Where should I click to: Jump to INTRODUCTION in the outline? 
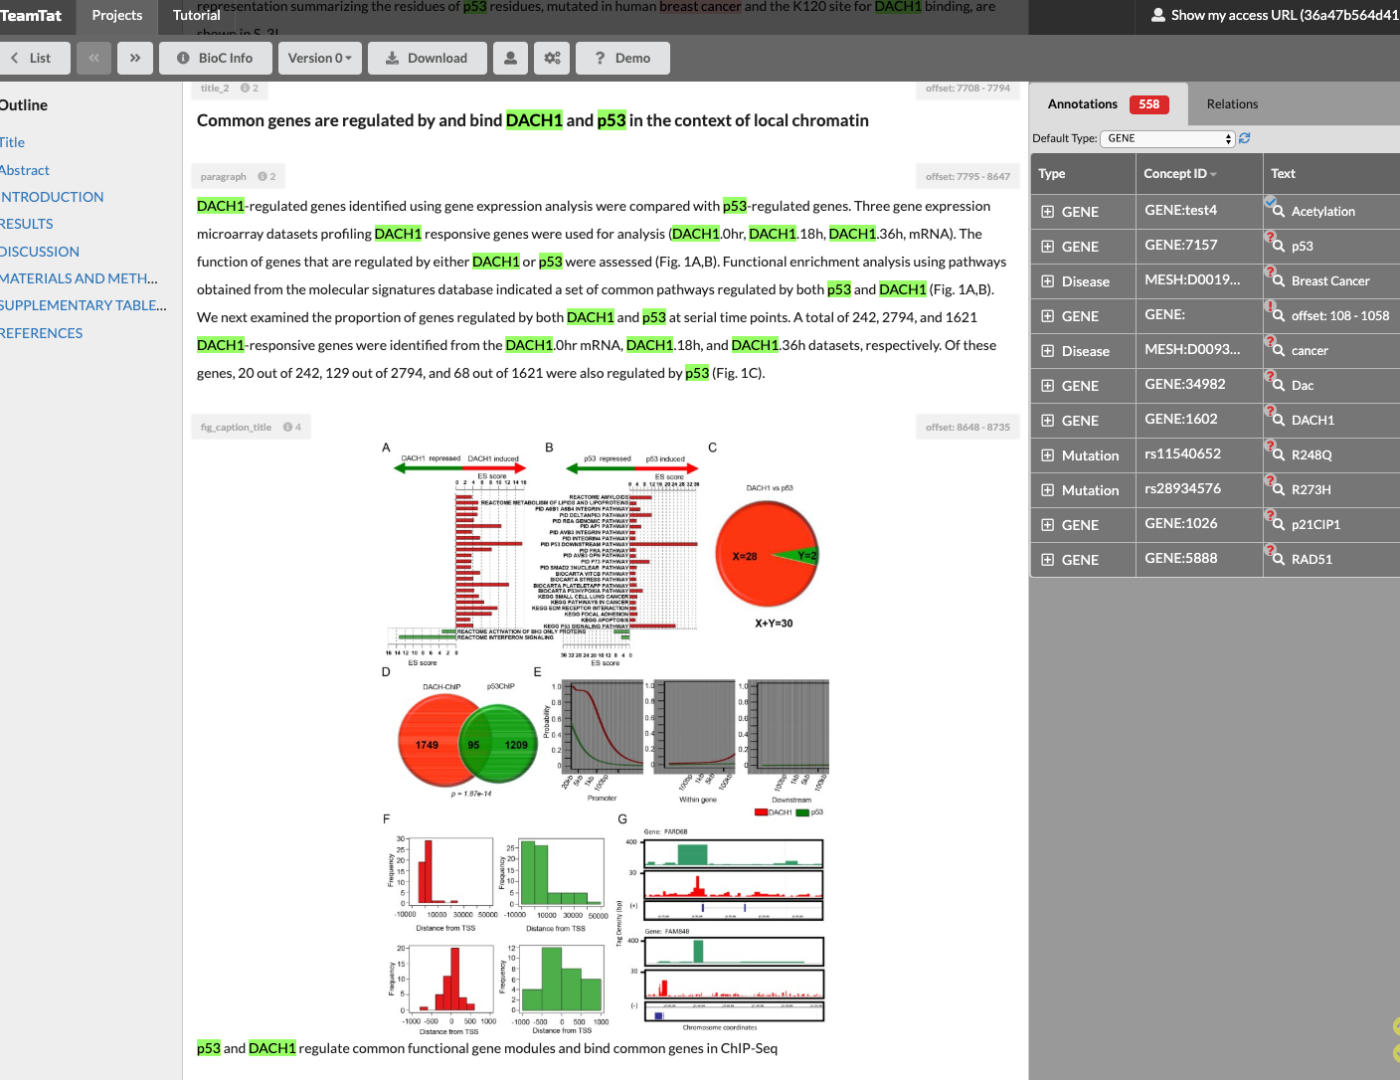[52, 197]
